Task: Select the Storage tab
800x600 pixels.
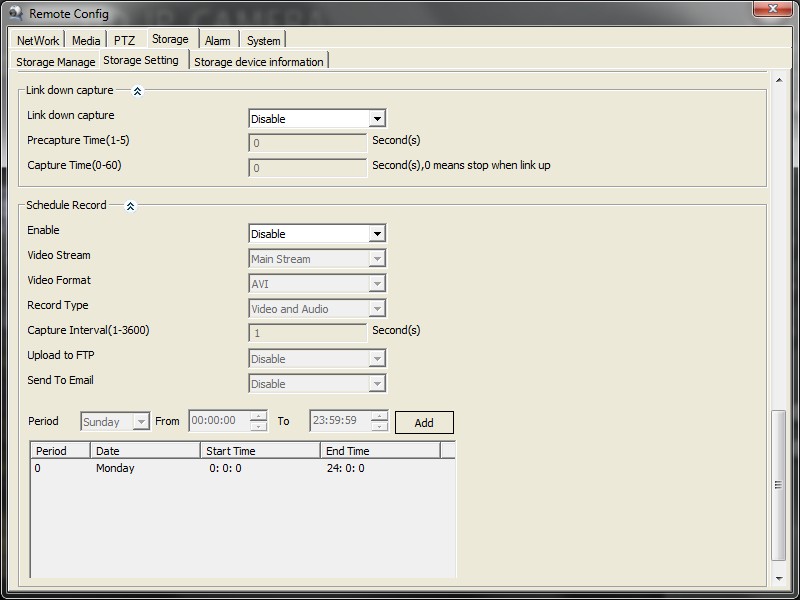Action: (170, 39)
